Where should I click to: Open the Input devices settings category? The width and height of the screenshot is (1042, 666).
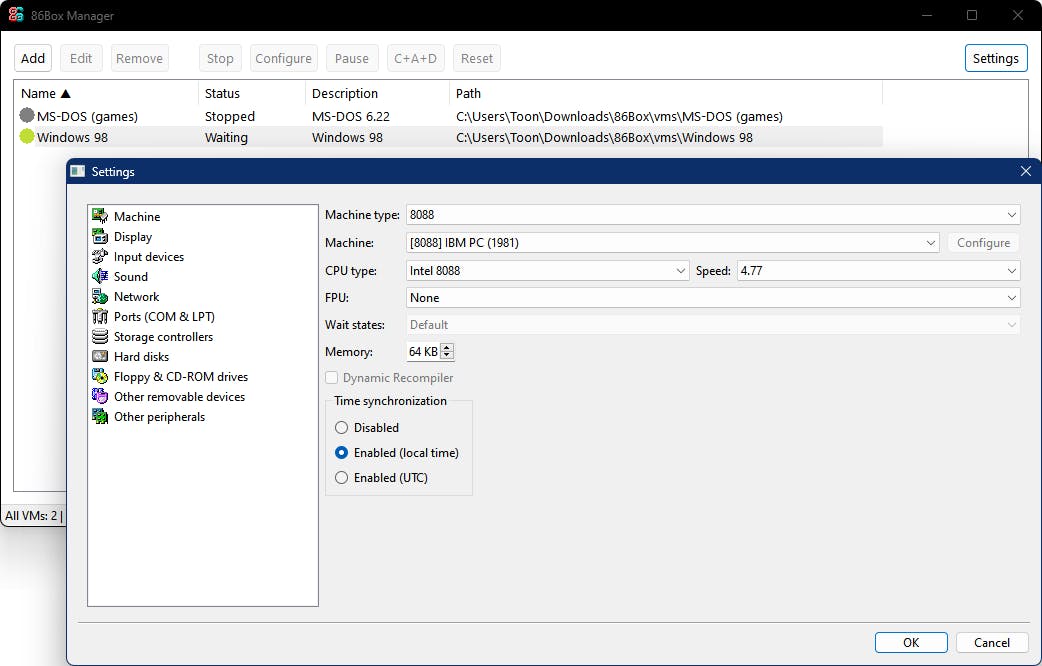coord(149,257)
